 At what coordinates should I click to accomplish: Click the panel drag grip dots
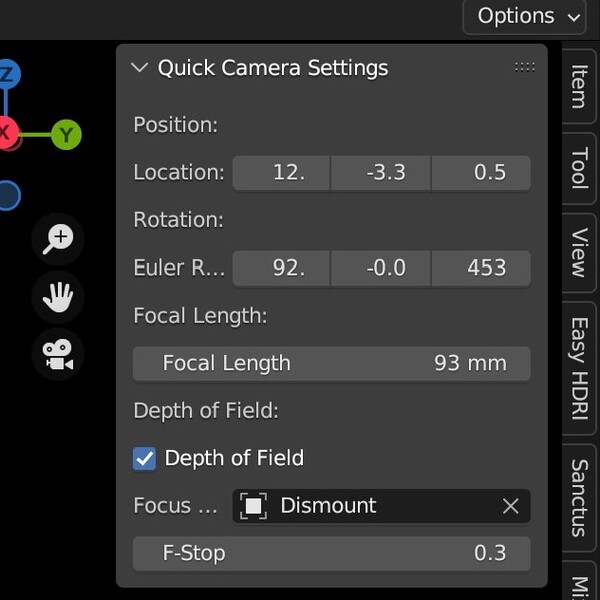pos(524,68)
